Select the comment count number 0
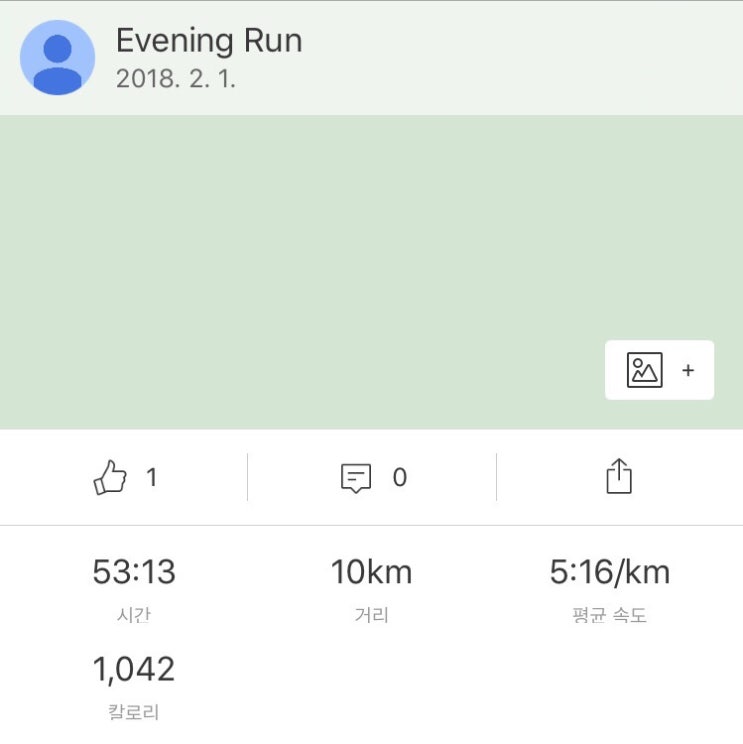This screenshot has height=744, width=743. tap(399, 478)
